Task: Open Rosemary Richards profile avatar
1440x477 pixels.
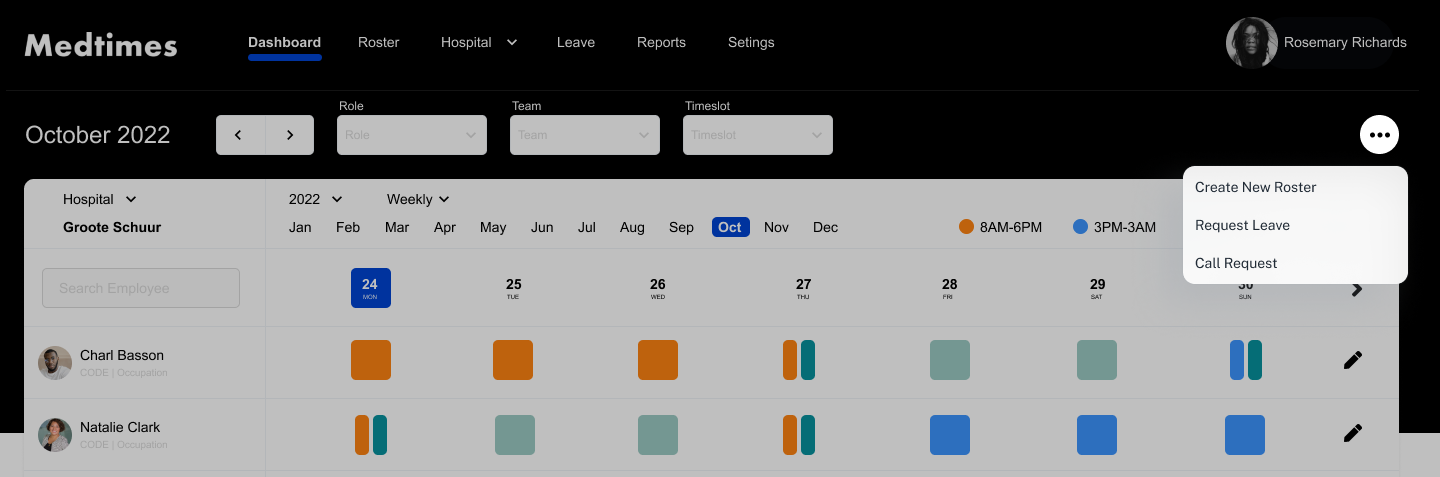Action: point(1251,43)
